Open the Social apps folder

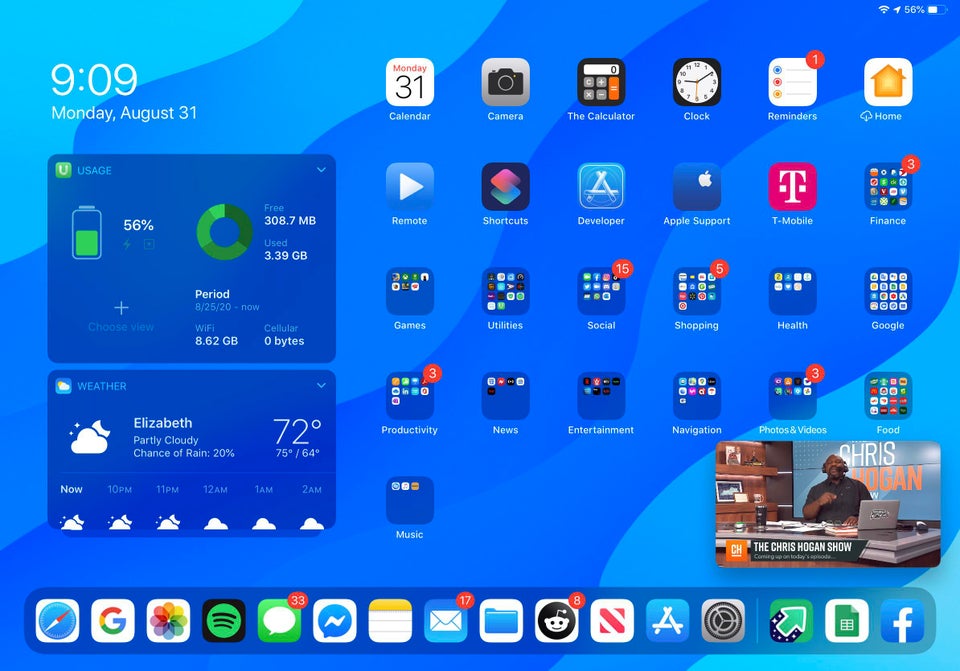coord(601,292)
